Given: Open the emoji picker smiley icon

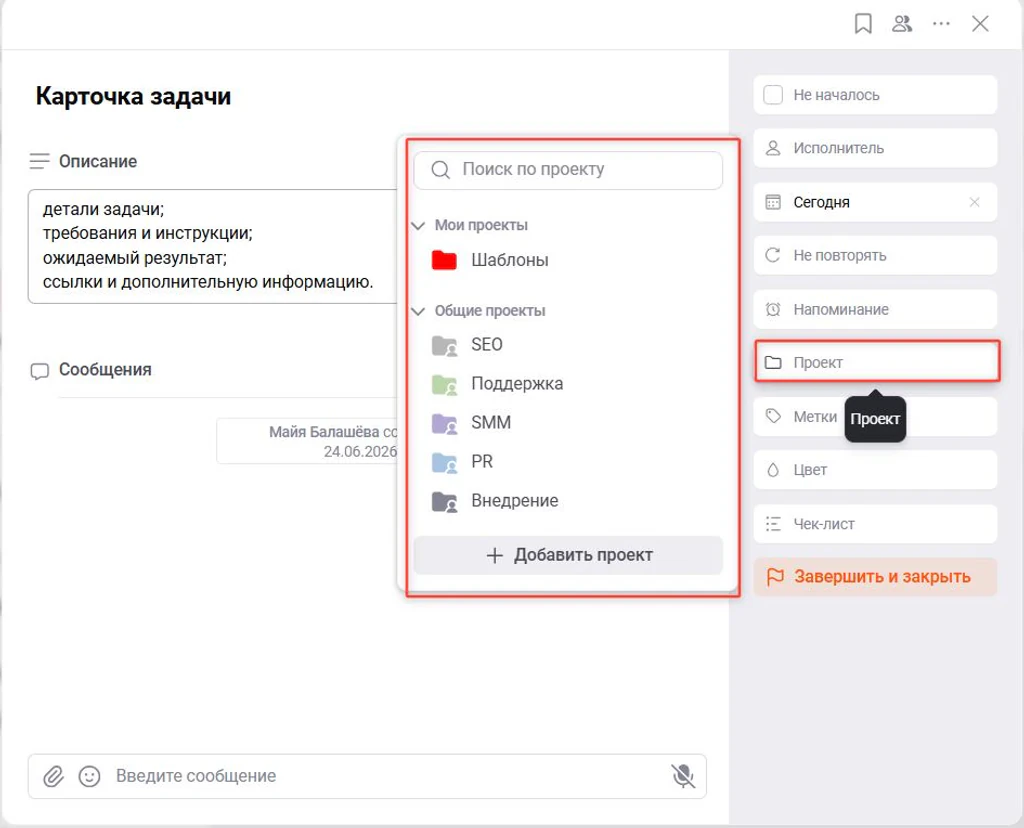Looking at the screenshot, I should click(x=89, y=776).
